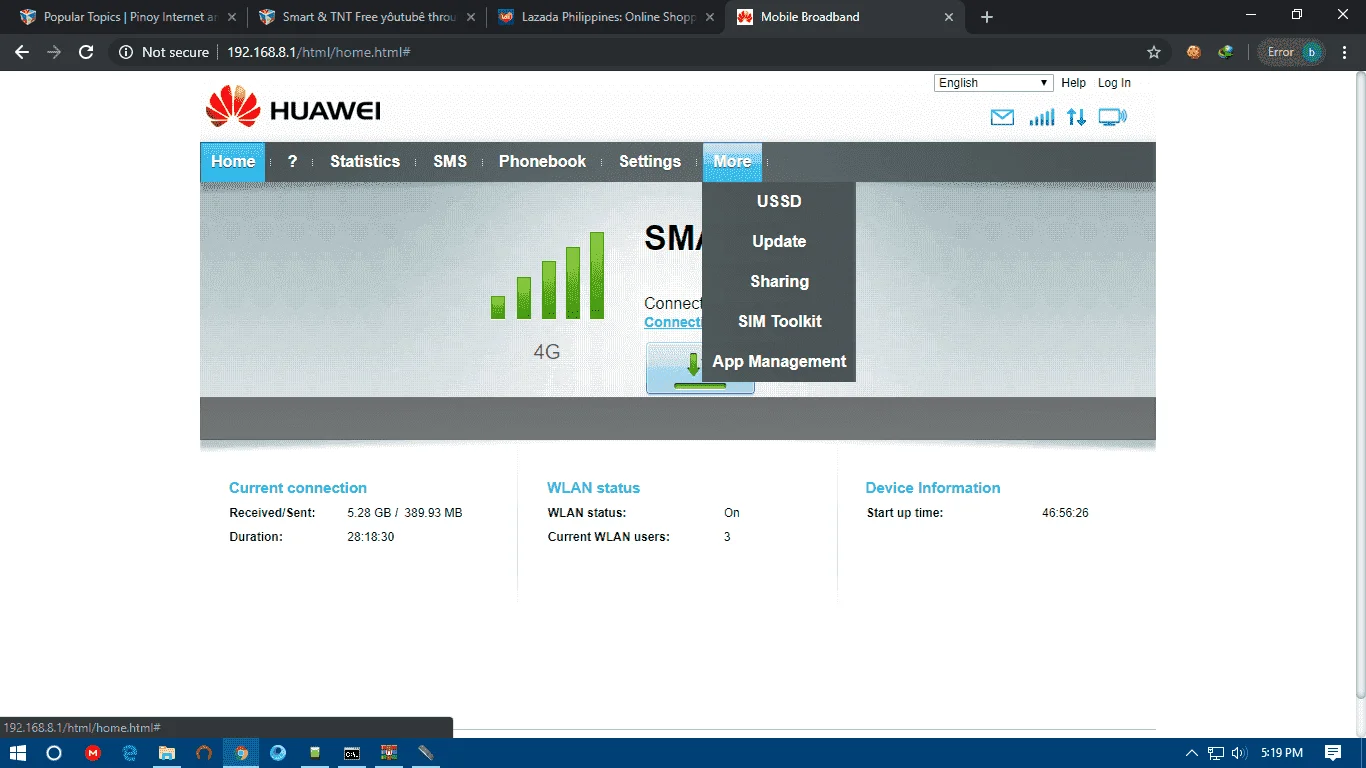
Task: Click the Log In link
Action: [1114, 83]
